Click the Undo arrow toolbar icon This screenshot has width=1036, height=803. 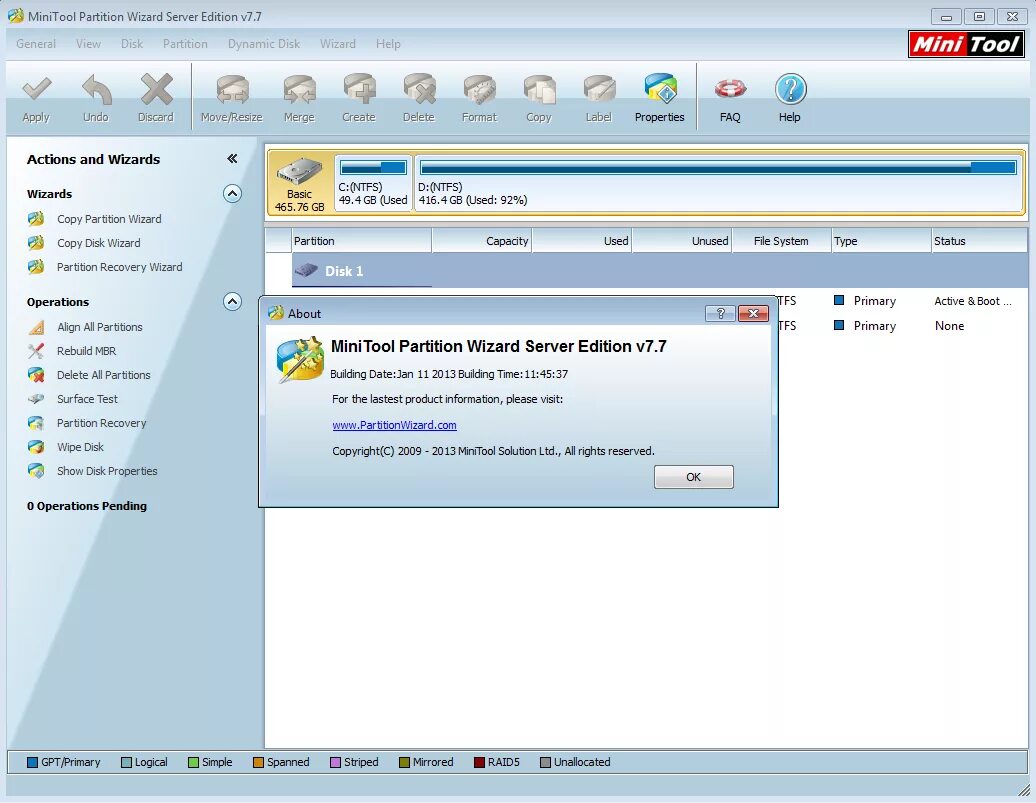click(96, 91)
